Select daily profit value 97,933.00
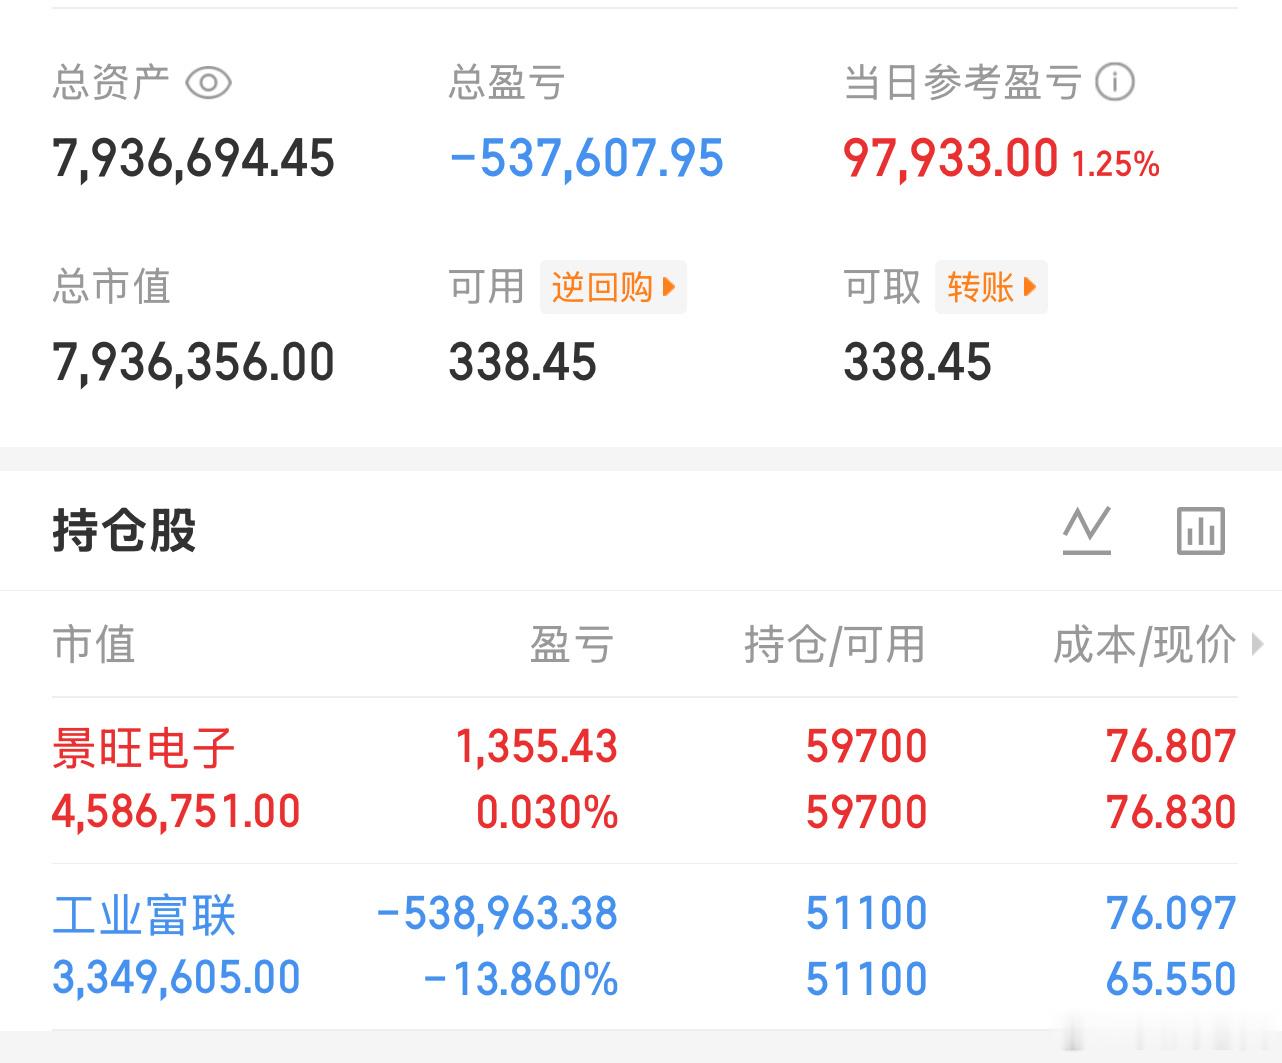 coord(950,159)
